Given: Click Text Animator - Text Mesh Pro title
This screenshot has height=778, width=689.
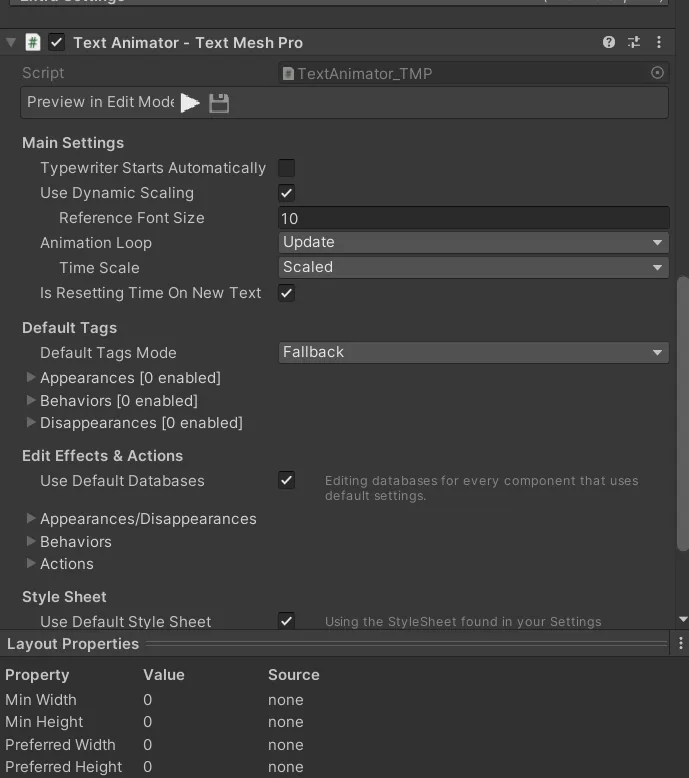Looking at the screenshot, I should [x=188, y=43].
